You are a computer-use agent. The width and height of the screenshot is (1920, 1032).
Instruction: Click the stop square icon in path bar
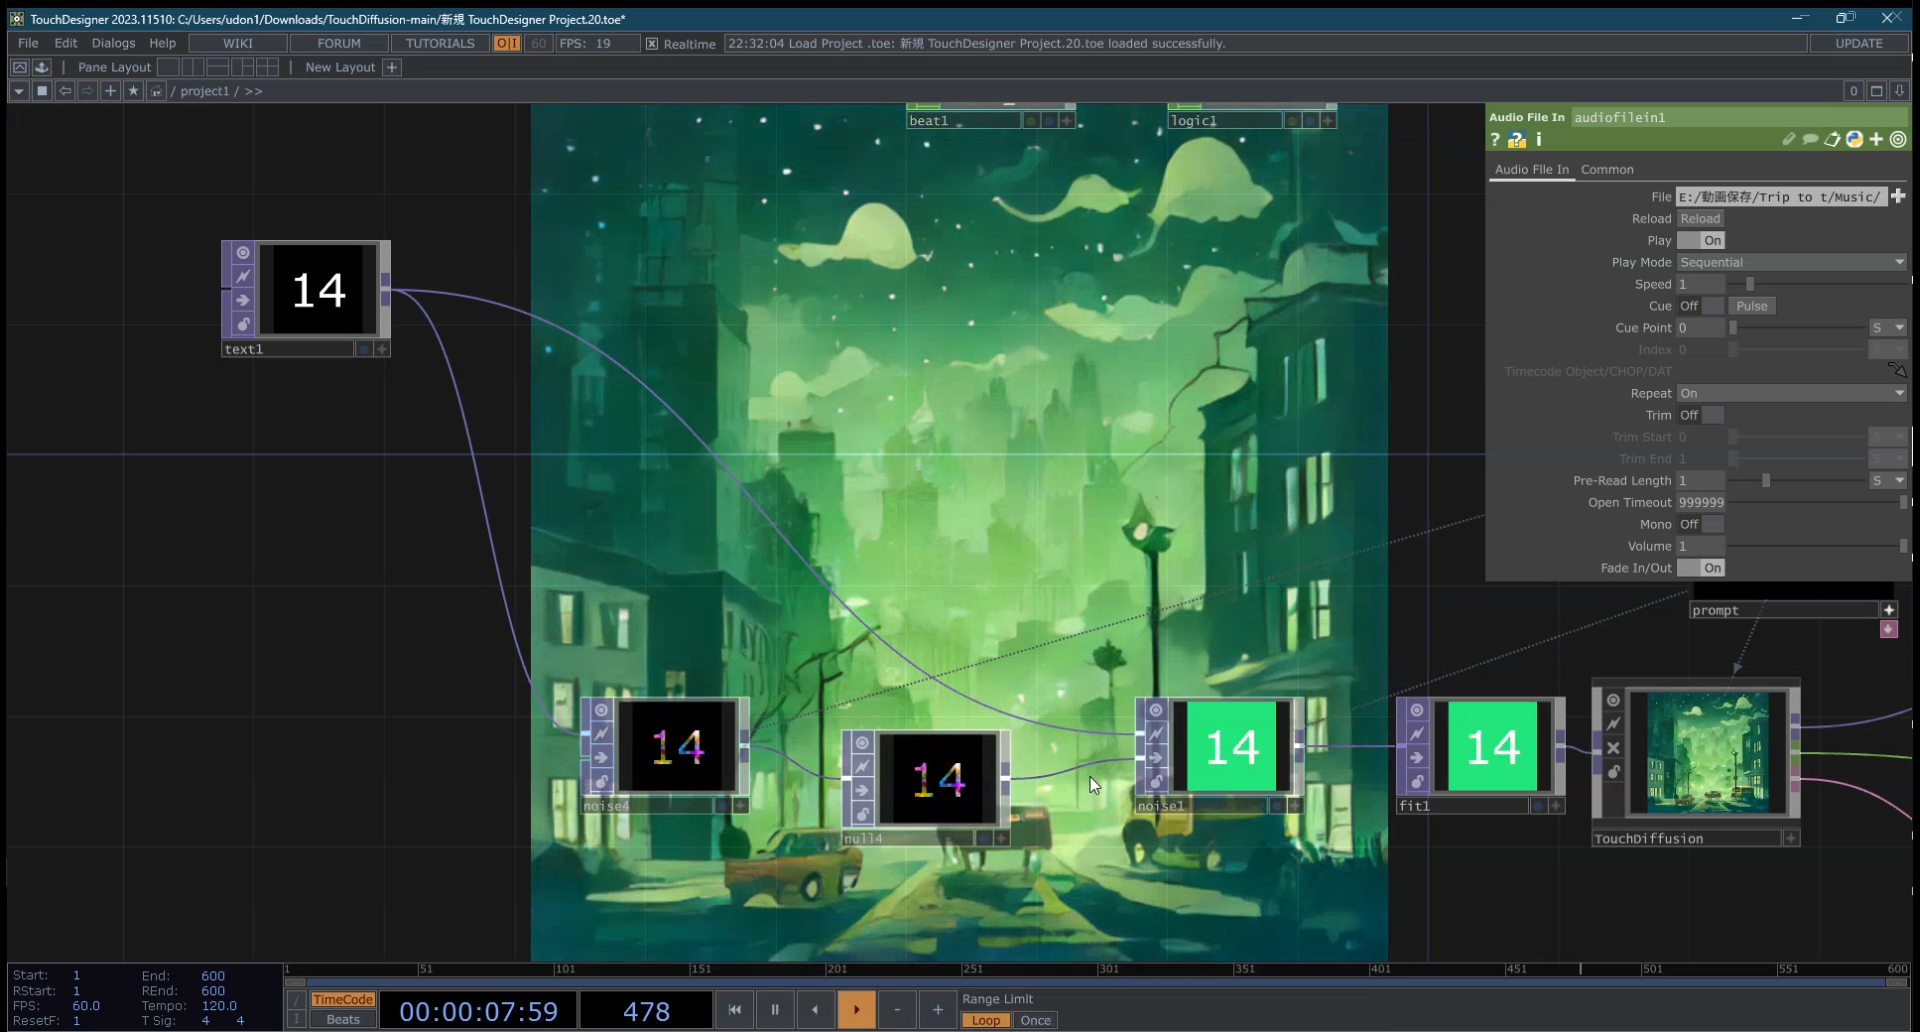pyautogui.click(x=42, y=91)
